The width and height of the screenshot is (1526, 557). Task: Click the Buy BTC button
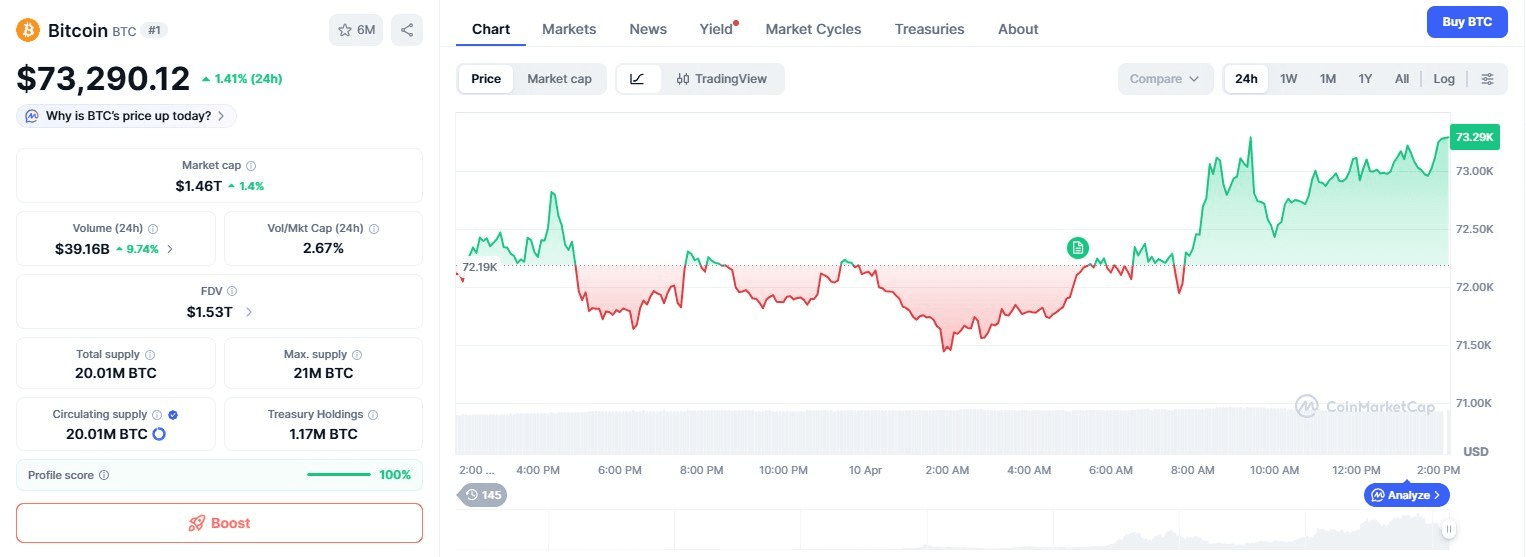point(1467,22)
